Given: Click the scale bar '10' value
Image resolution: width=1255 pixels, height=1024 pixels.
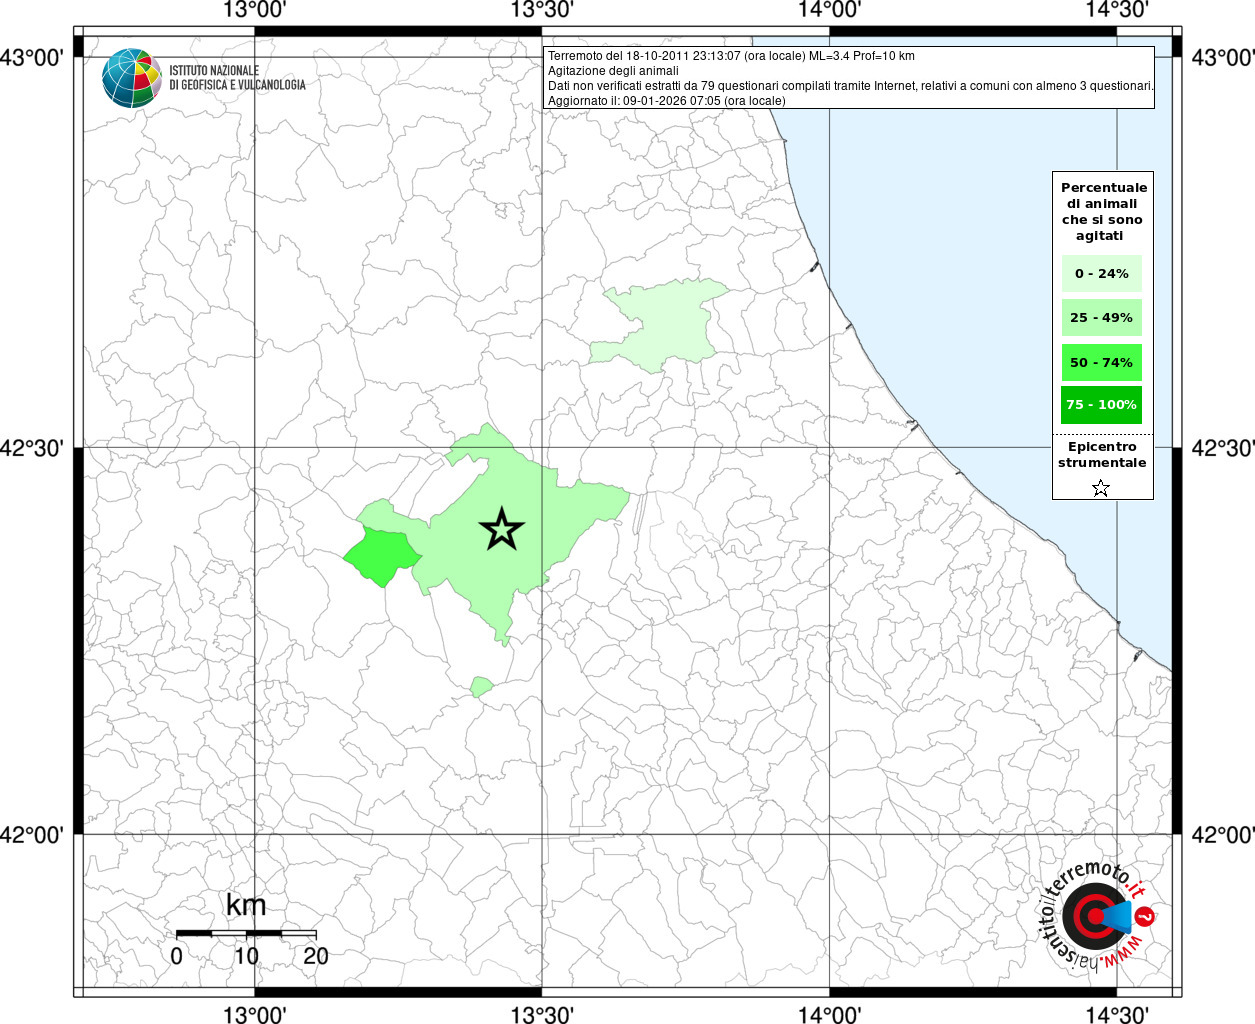Looking at the screenshot, I should 246,956.
